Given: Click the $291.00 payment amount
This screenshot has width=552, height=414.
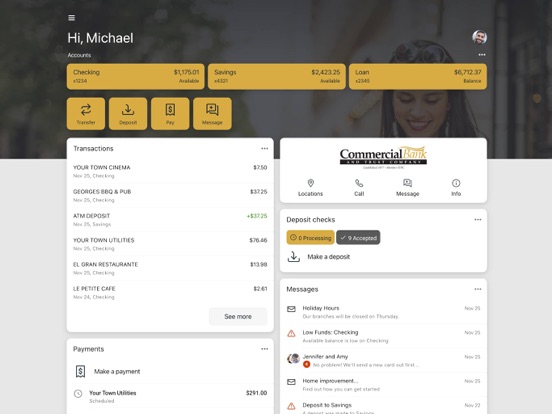Looking at the screenshot, I should click(x=256, y=393).
